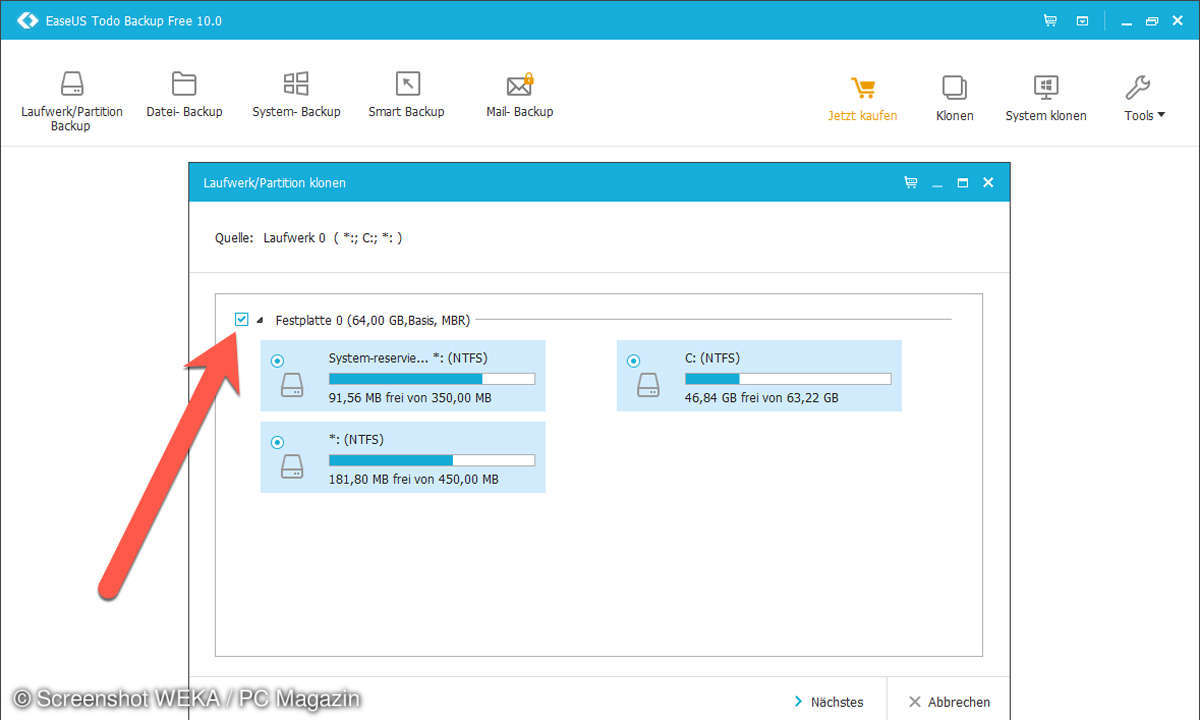Open the System-Backup option
The image size is (1200, 720).
coord(296,96)
